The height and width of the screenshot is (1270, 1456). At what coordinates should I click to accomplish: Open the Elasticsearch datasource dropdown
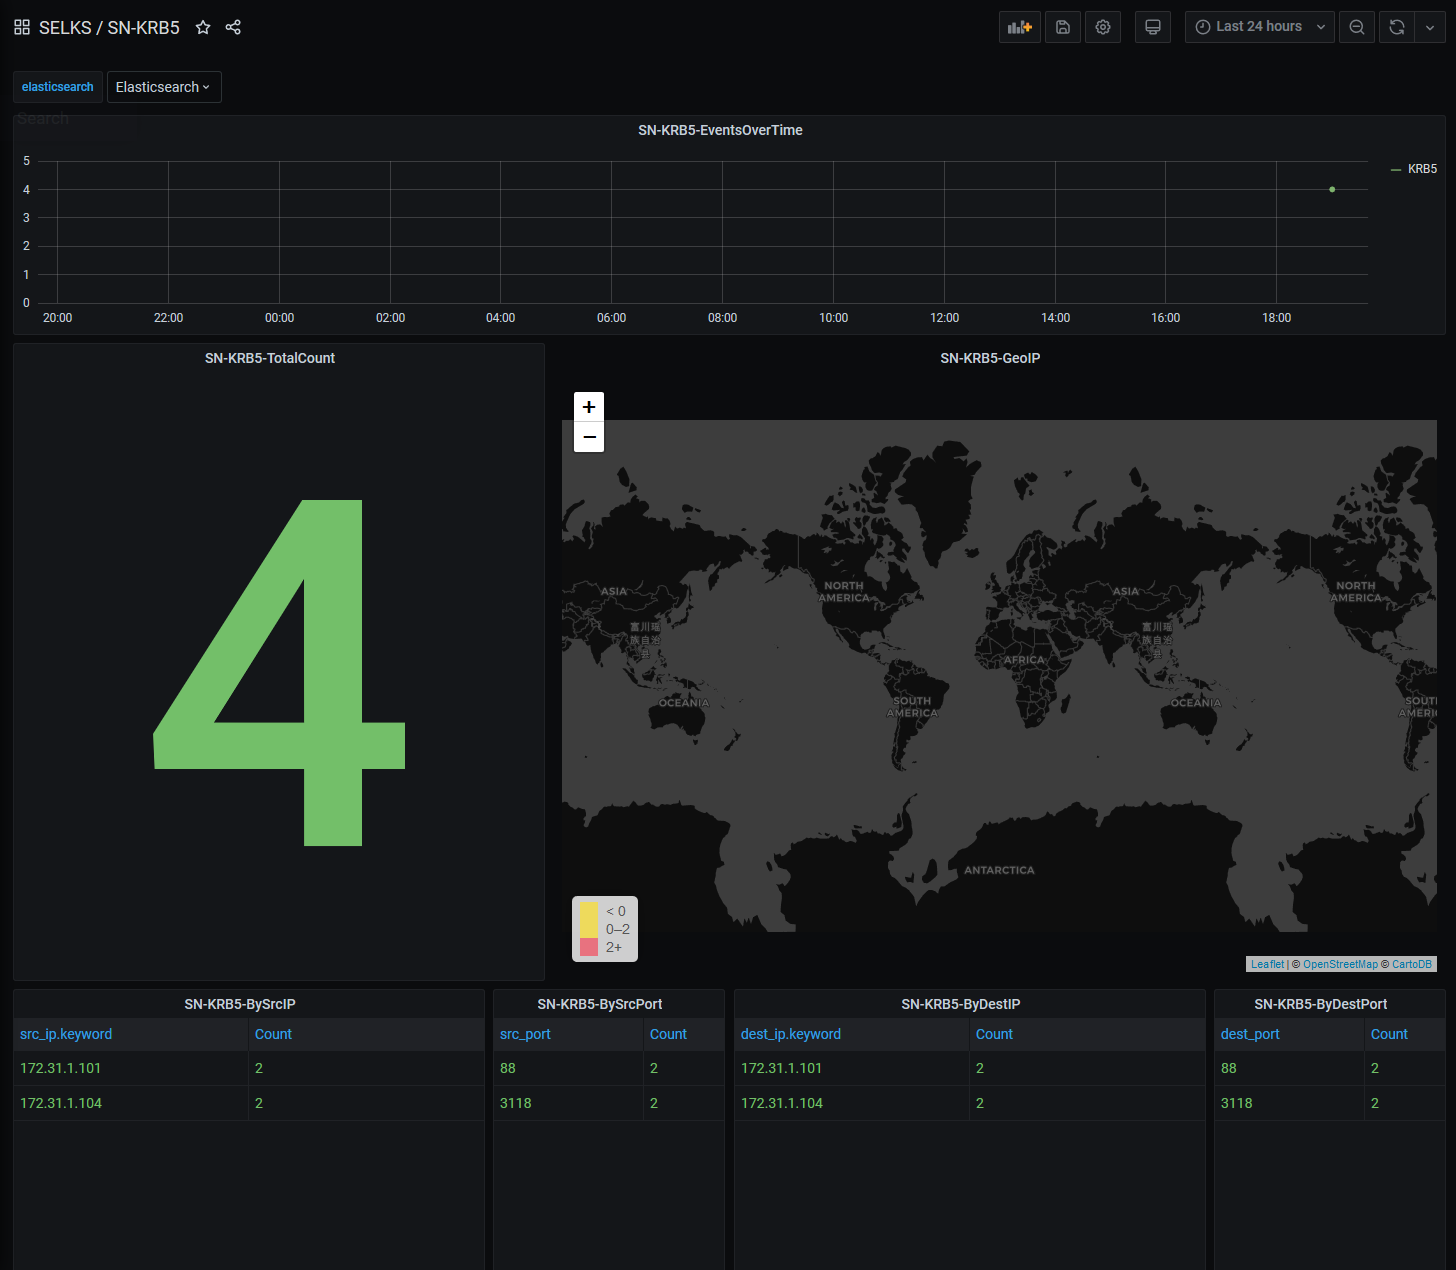[x=164, y=87]
